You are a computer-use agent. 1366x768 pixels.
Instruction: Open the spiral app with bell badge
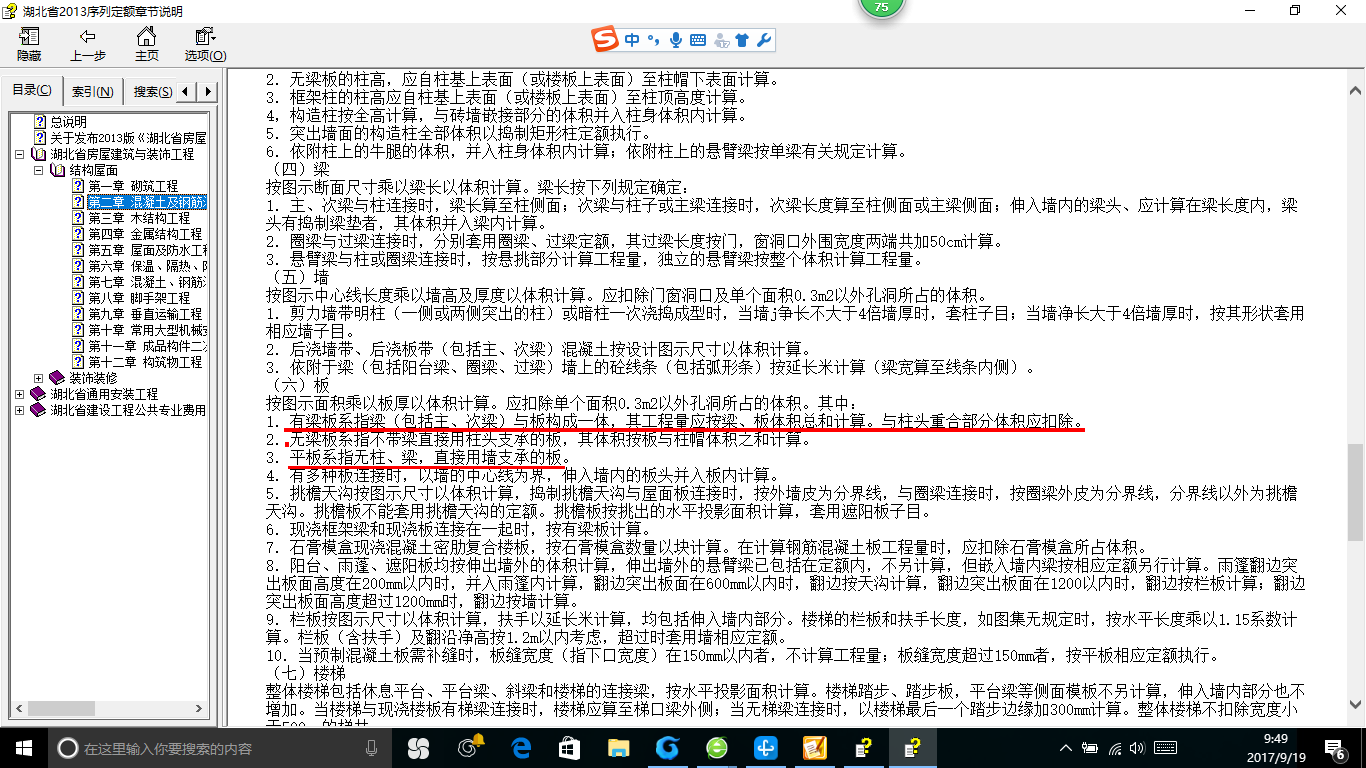coord(470,748)
